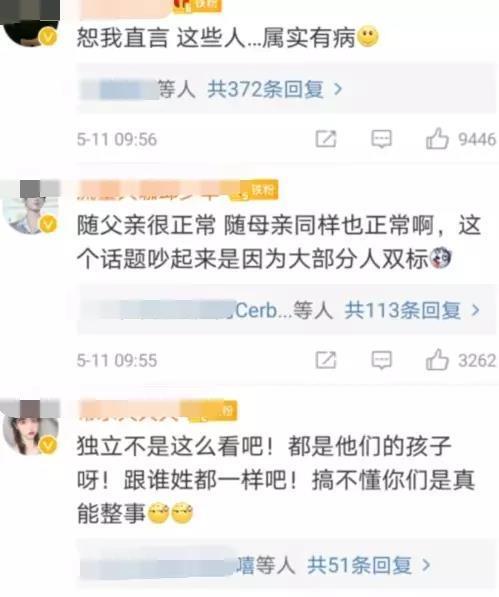Image resolution: width=499 pixels, height=597 pixels.
Task: Open avatar of the 独立不是这么看吧 commenter
Action: [x=30, y=428]
